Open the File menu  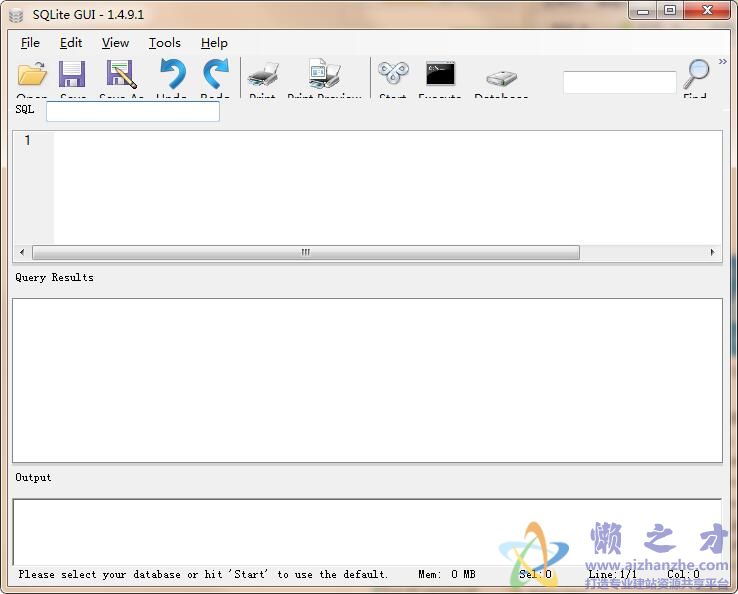[x=30, y=43]
